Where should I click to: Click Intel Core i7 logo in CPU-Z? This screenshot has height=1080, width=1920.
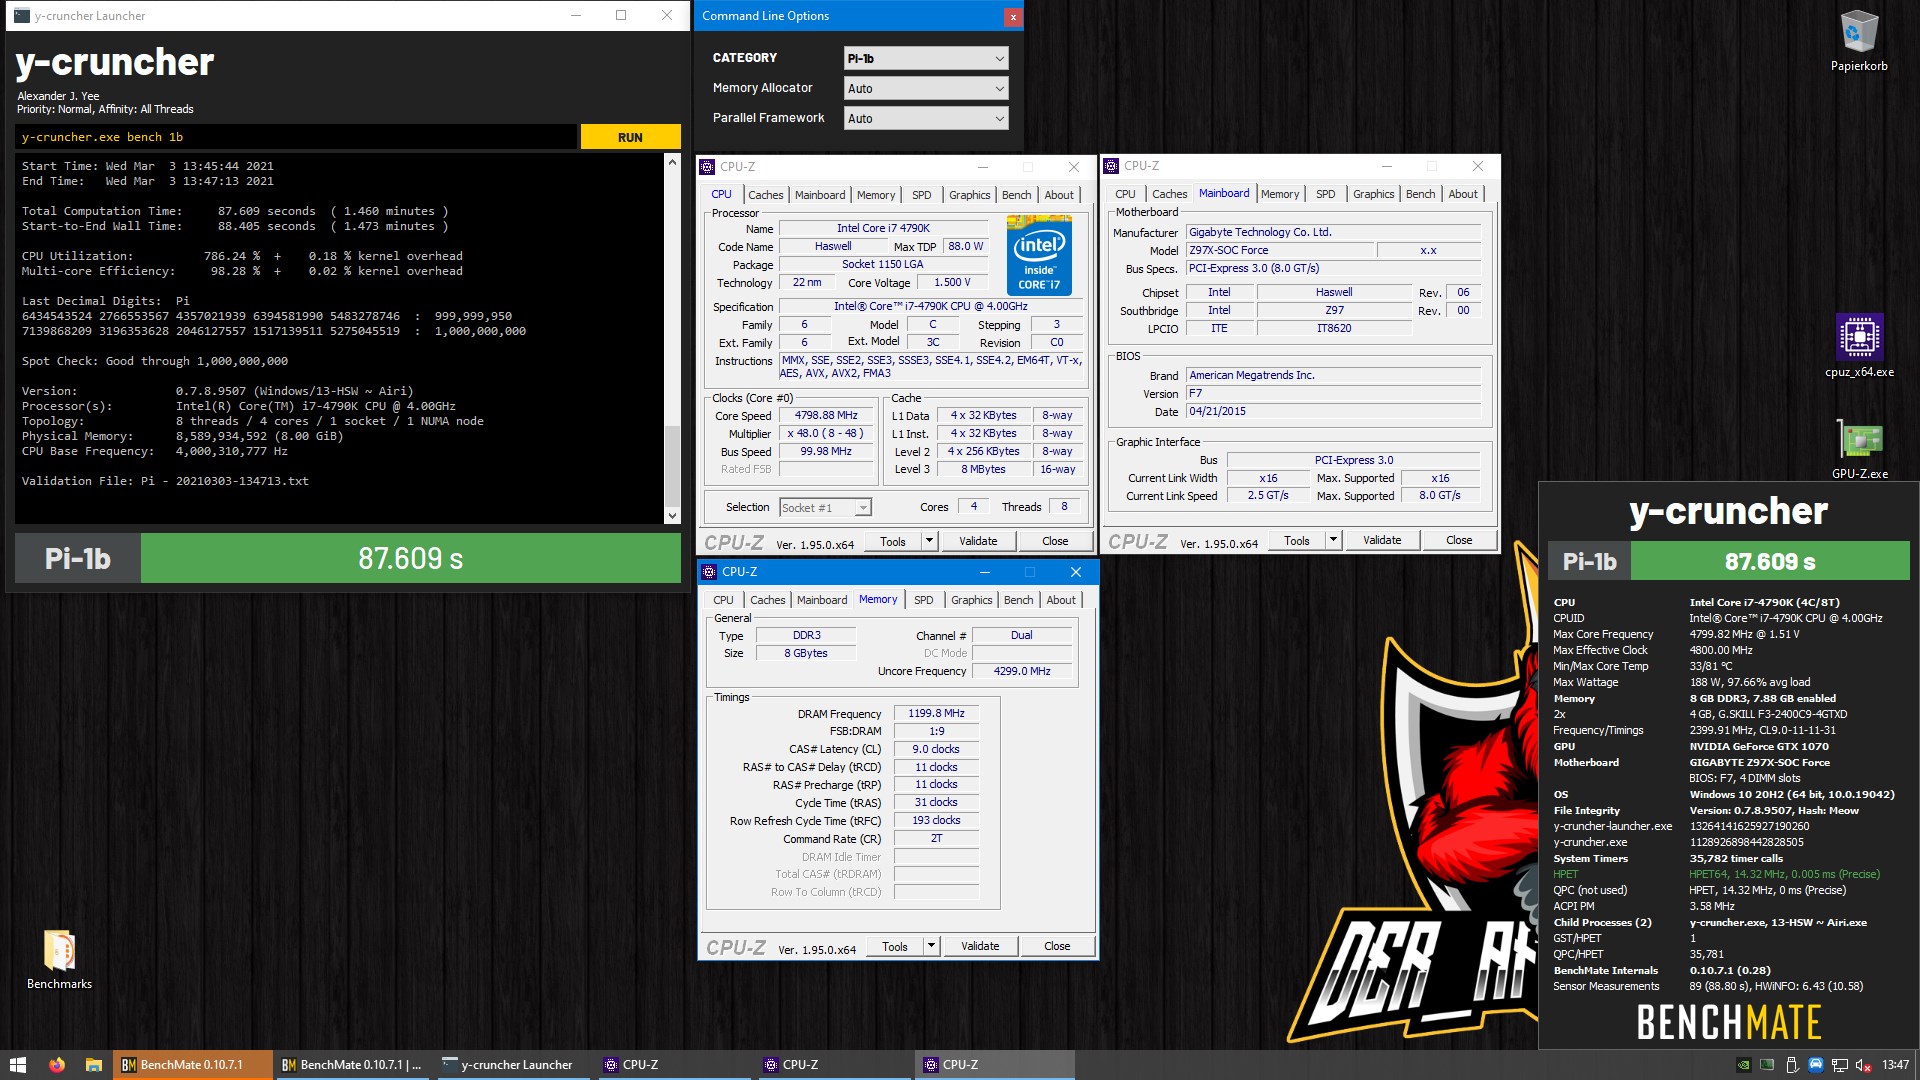tap(1040, 256)
